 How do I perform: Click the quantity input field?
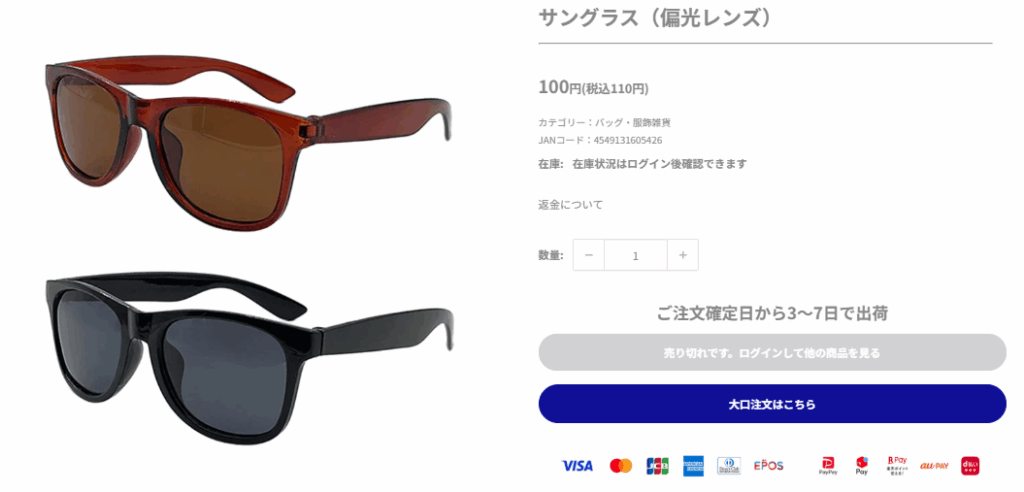636,255
